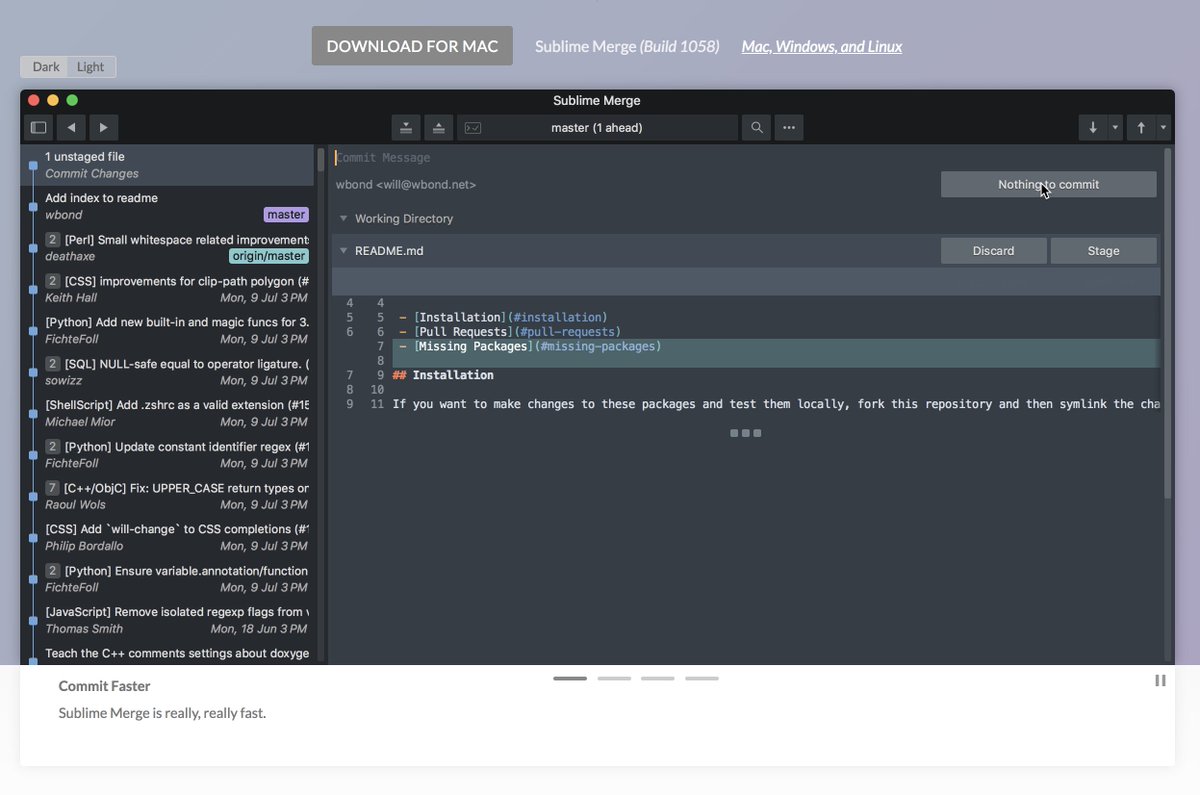
Task: Click the Commit Message input field
Action: 745,158
